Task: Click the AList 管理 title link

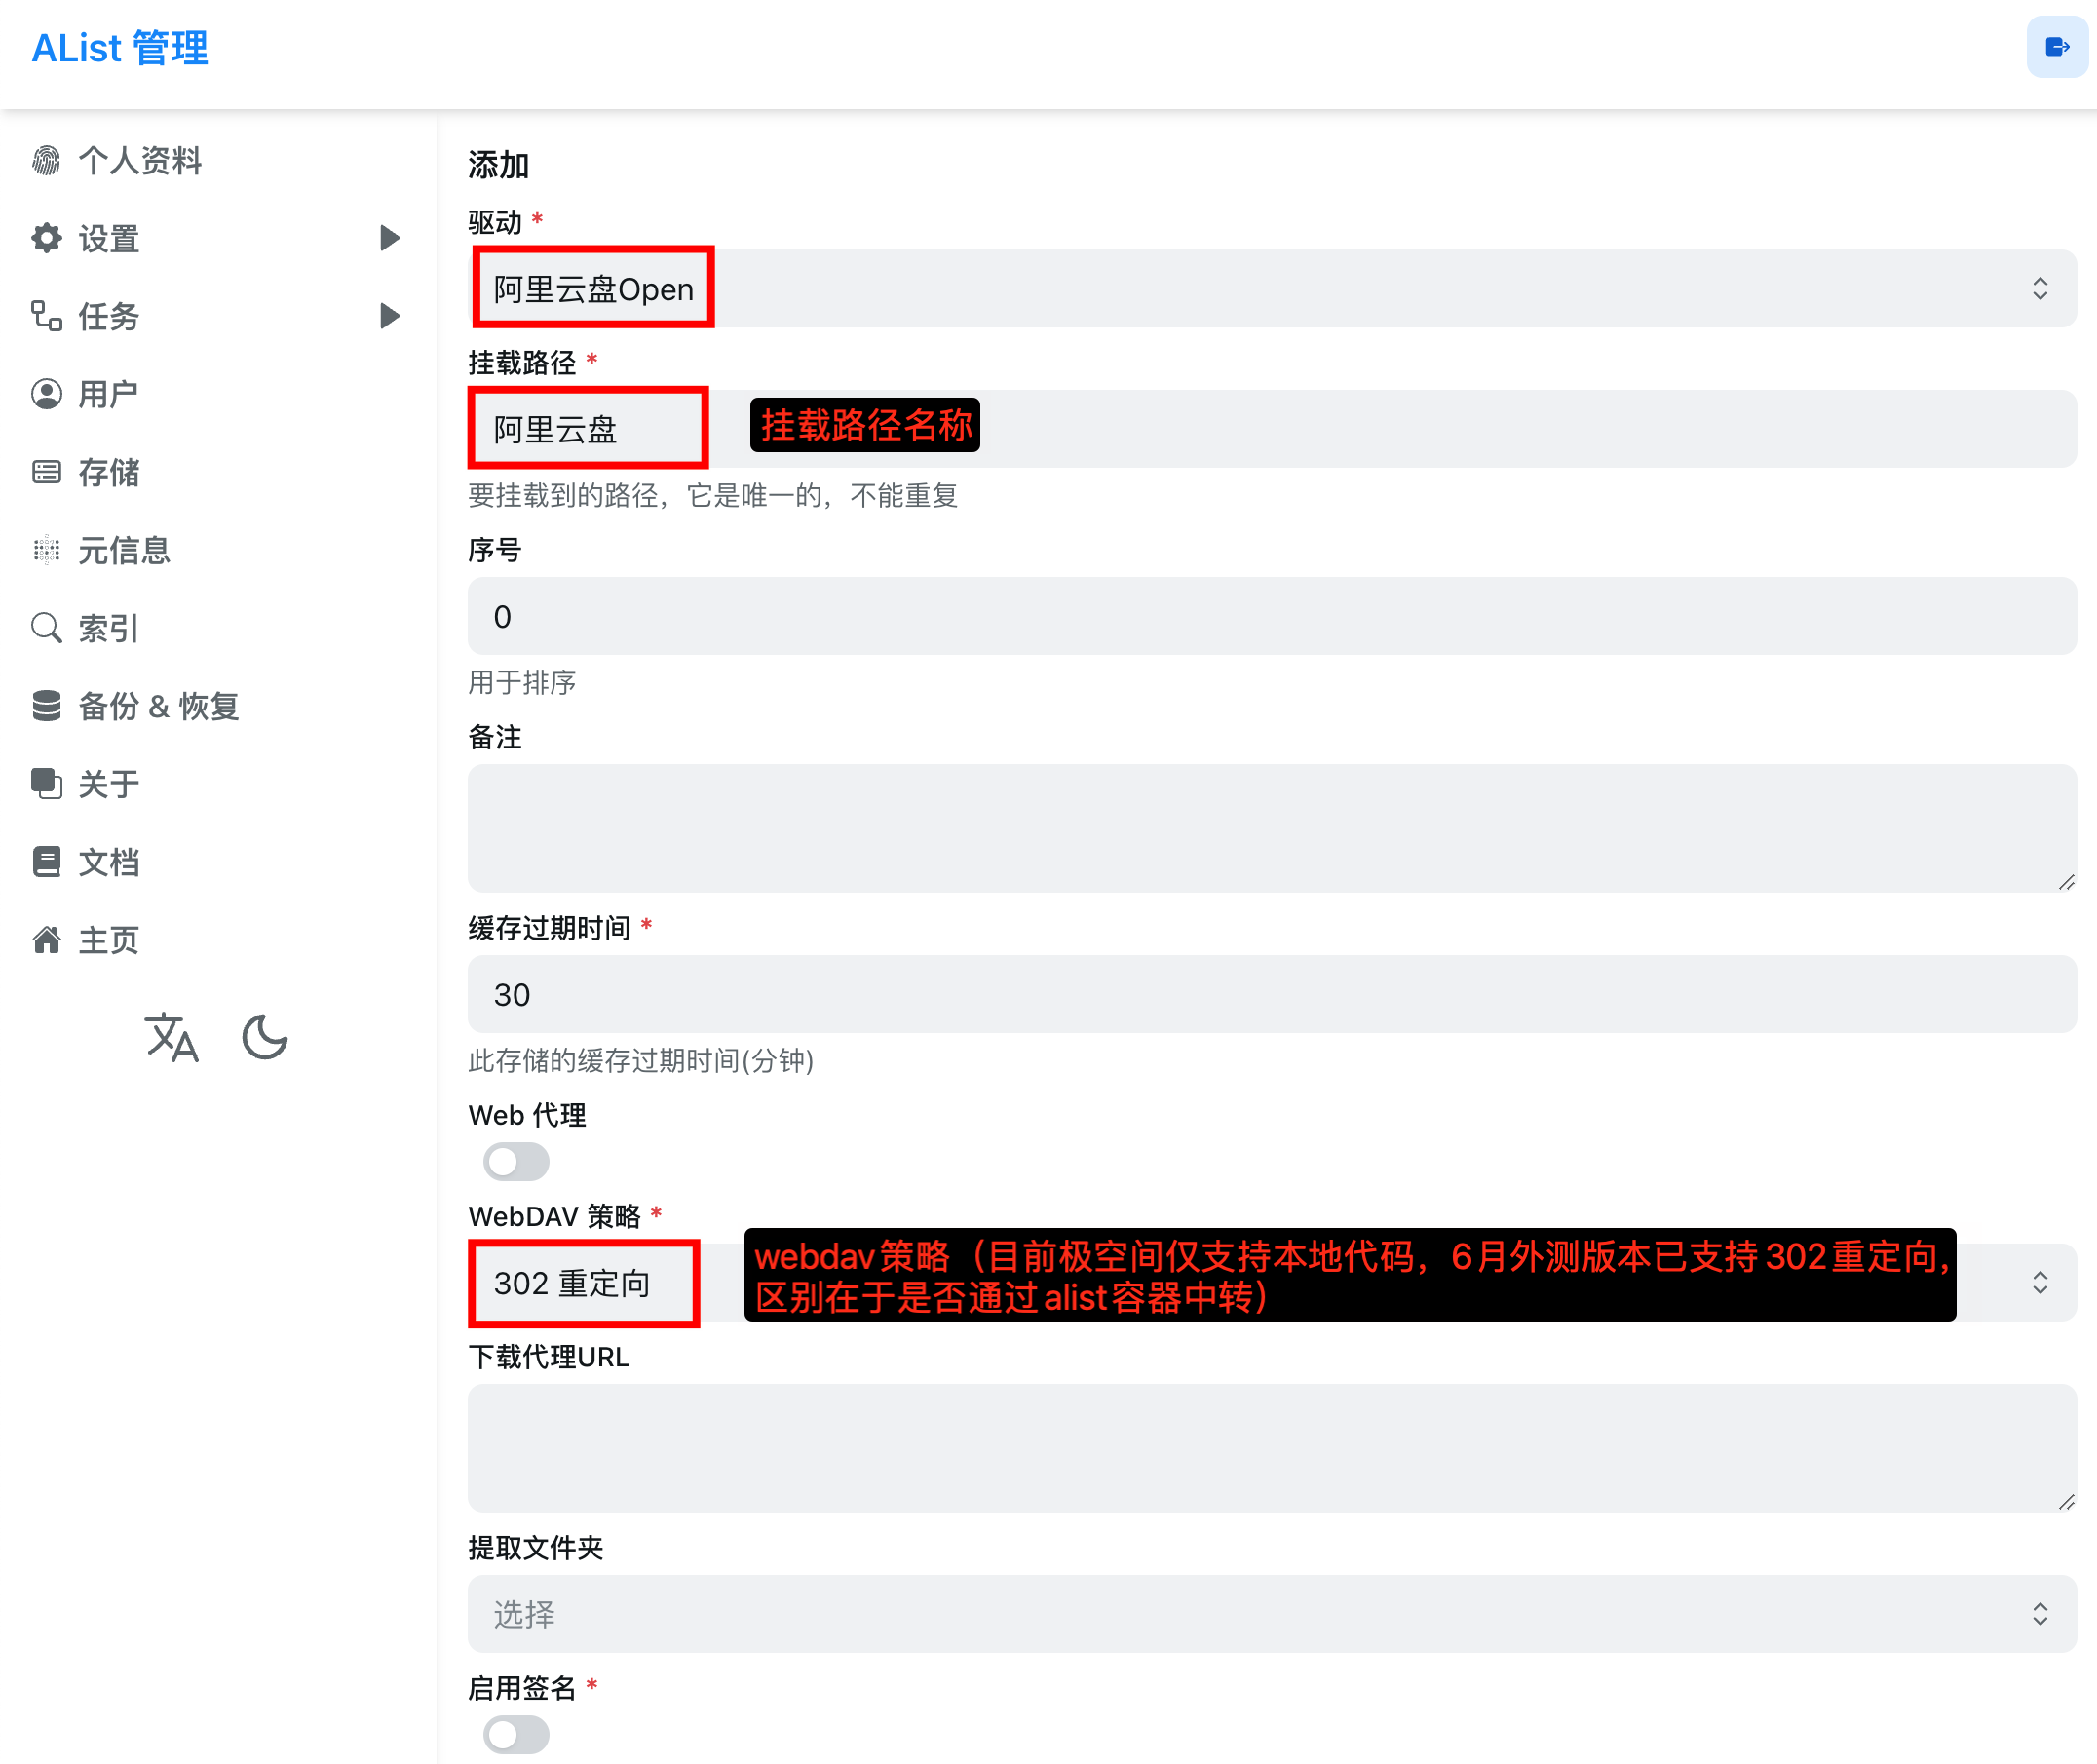Action: pos(120,48)
